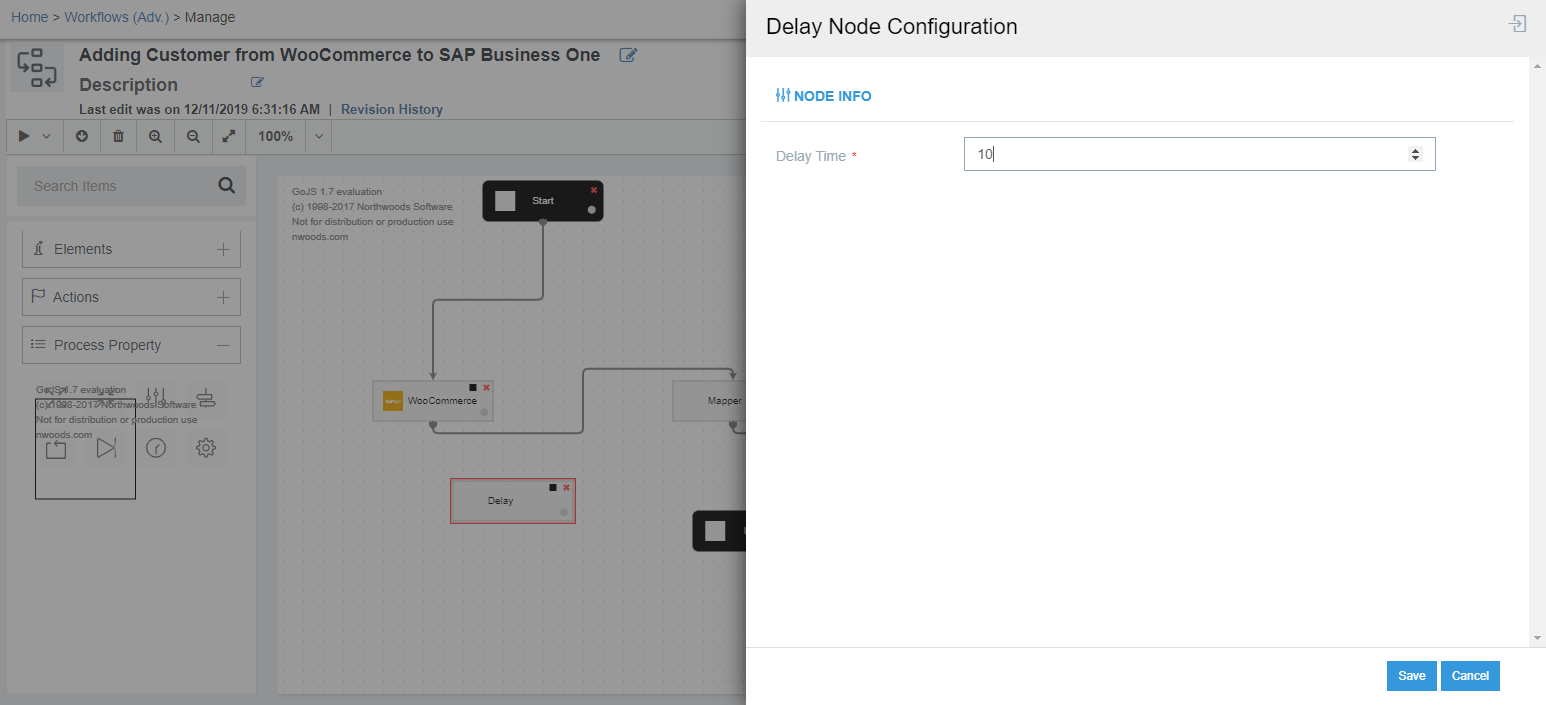The width and height of the screenshot is (1546, 705).
Task: Open the Revision History link
Action: pyautogui.click(x=391, y=110)
